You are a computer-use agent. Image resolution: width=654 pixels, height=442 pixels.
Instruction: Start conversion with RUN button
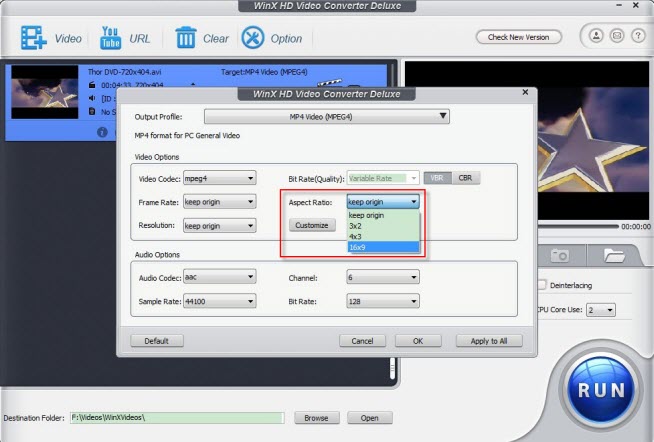coord(601,390)
